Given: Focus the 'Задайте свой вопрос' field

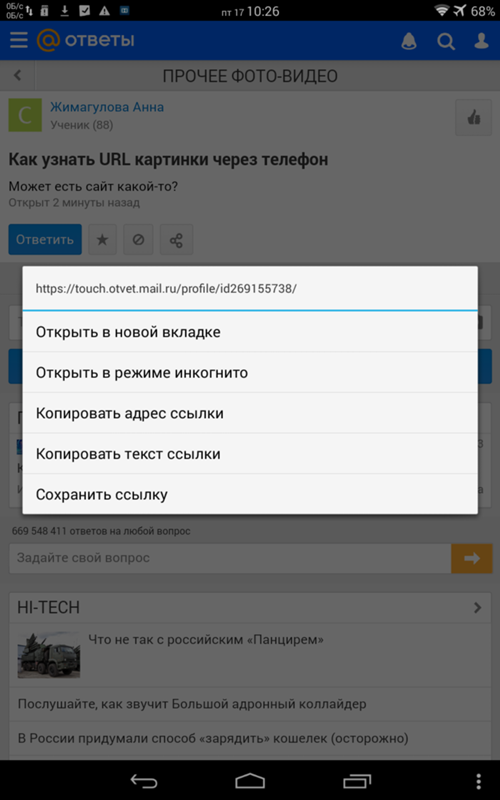Looking at the screenshot, I should (230, 558).
